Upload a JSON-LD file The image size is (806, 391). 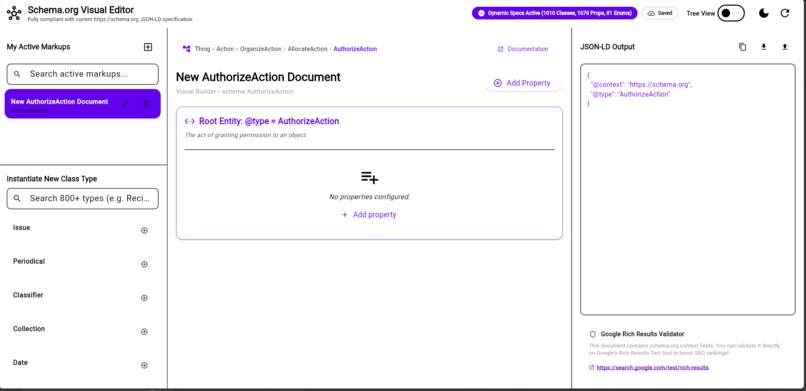pos(784,47)
